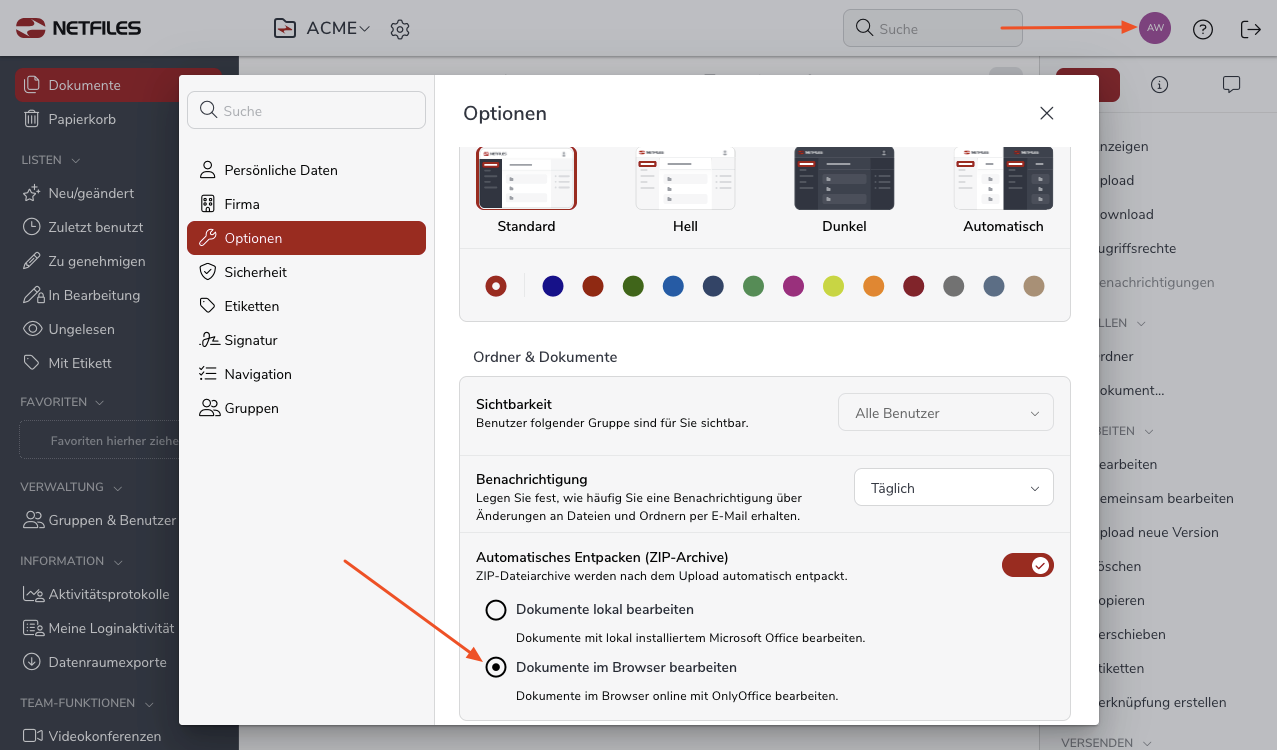The width and height of the screenshot is (1277, 750).
Task: Pick the orange accent color swatch
Action: (874, 287)
